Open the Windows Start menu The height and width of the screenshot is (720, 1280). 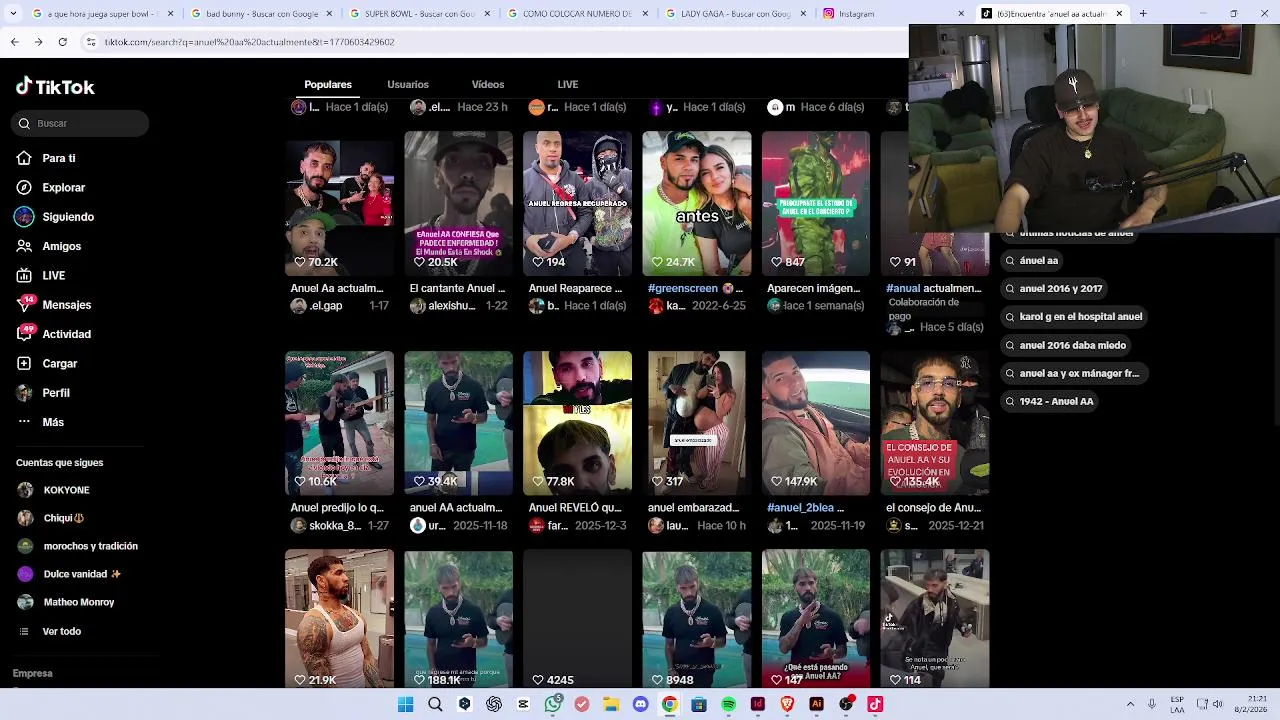[405, 704]
